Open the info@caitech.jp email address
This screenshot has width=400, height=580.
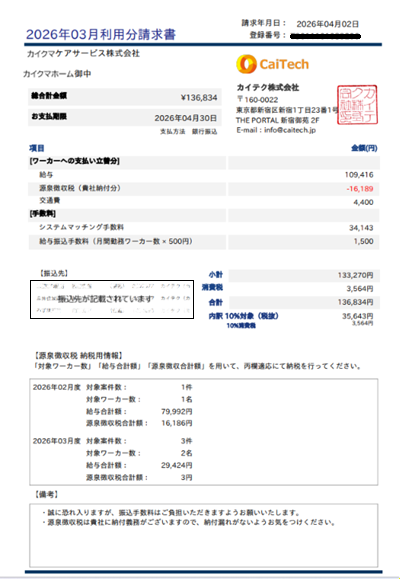point(290,130)
